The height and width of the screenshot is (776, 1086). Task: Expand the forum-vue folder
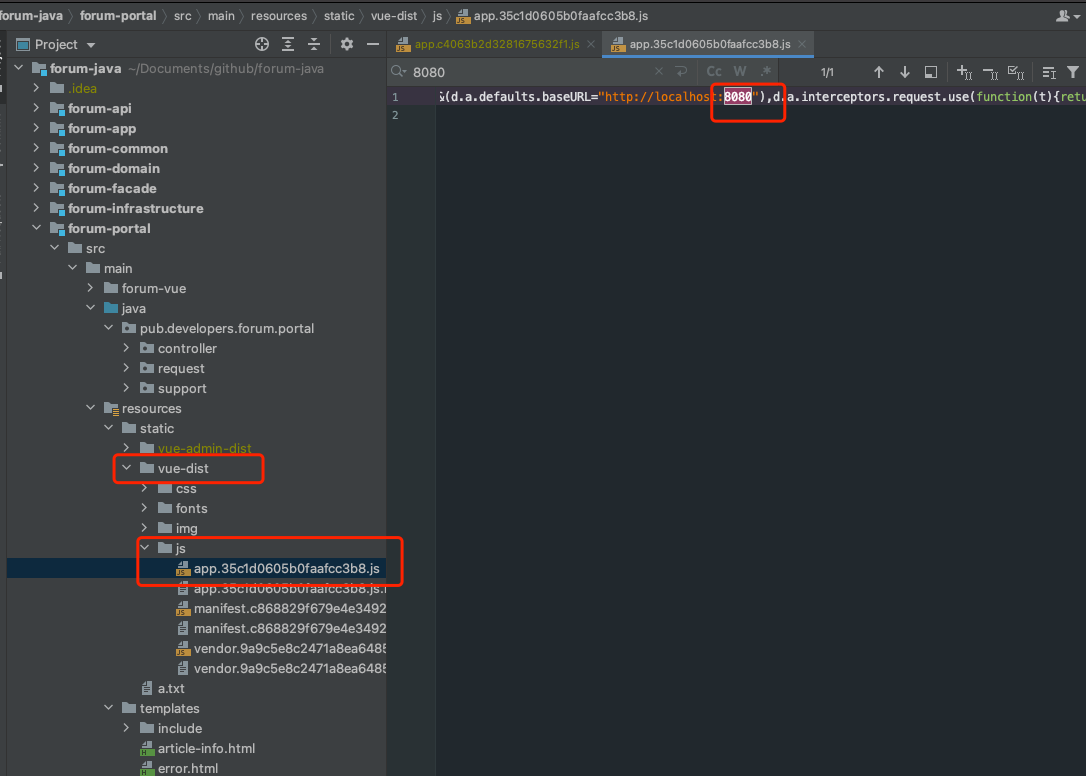(90, 288)
